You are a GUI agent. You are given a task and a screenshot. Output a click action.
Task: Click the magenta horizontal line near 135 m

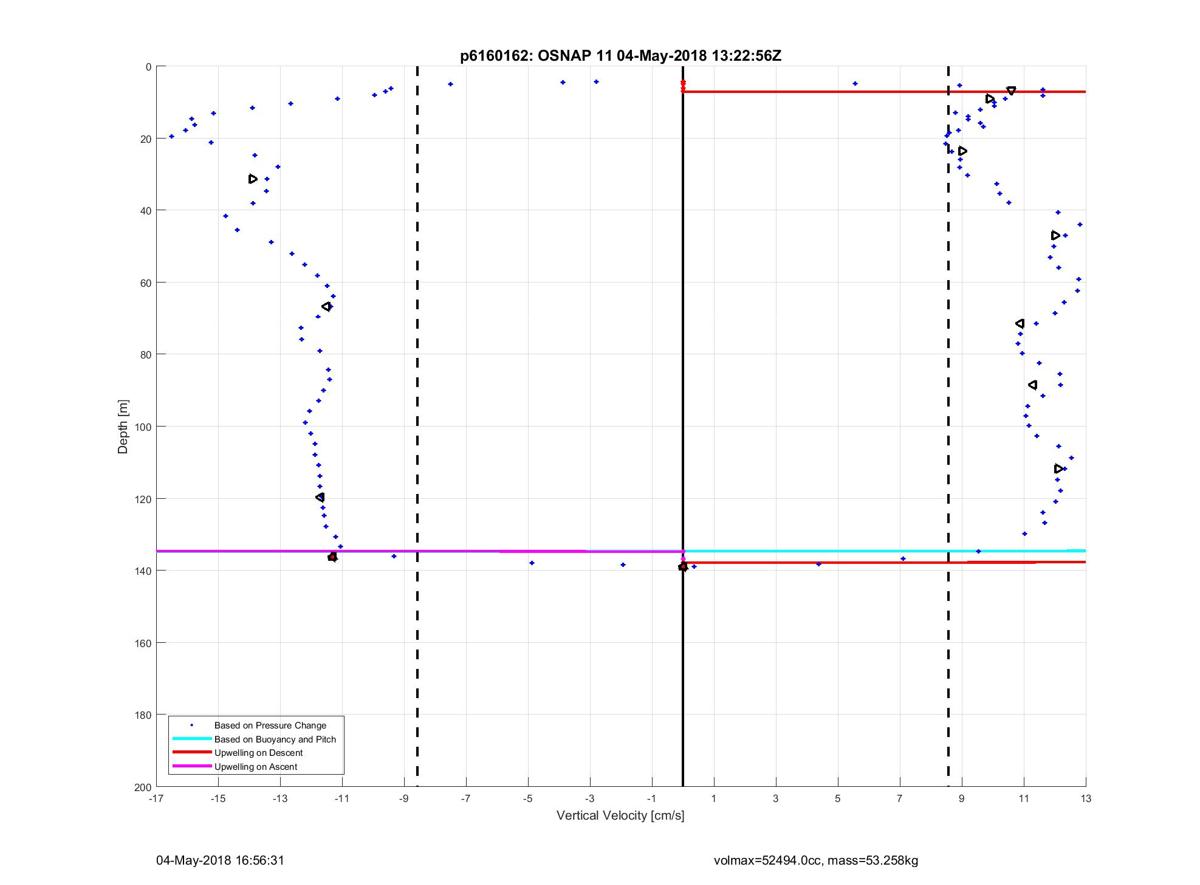point(420,551)
